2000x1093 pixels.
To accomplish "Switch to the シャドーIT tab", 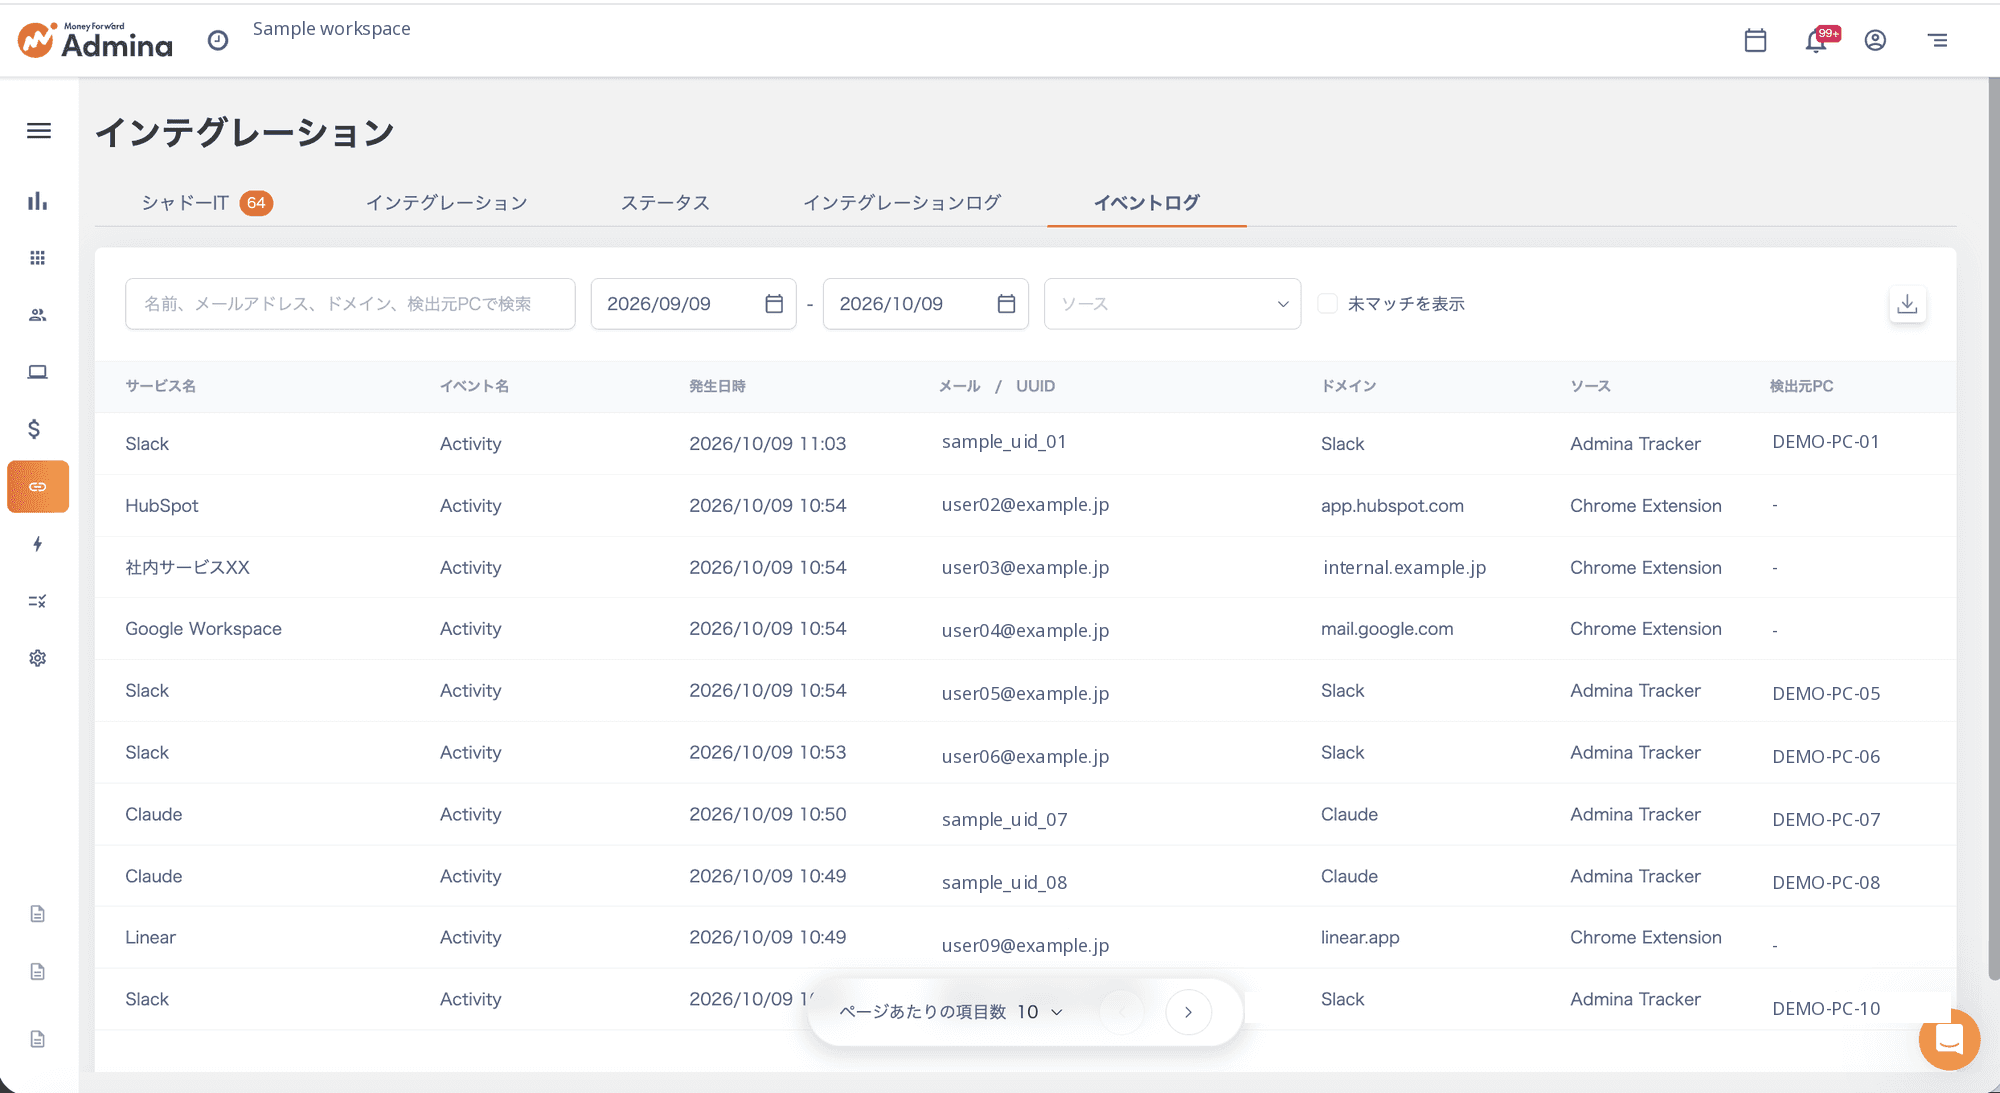I will tap(207, 203).
